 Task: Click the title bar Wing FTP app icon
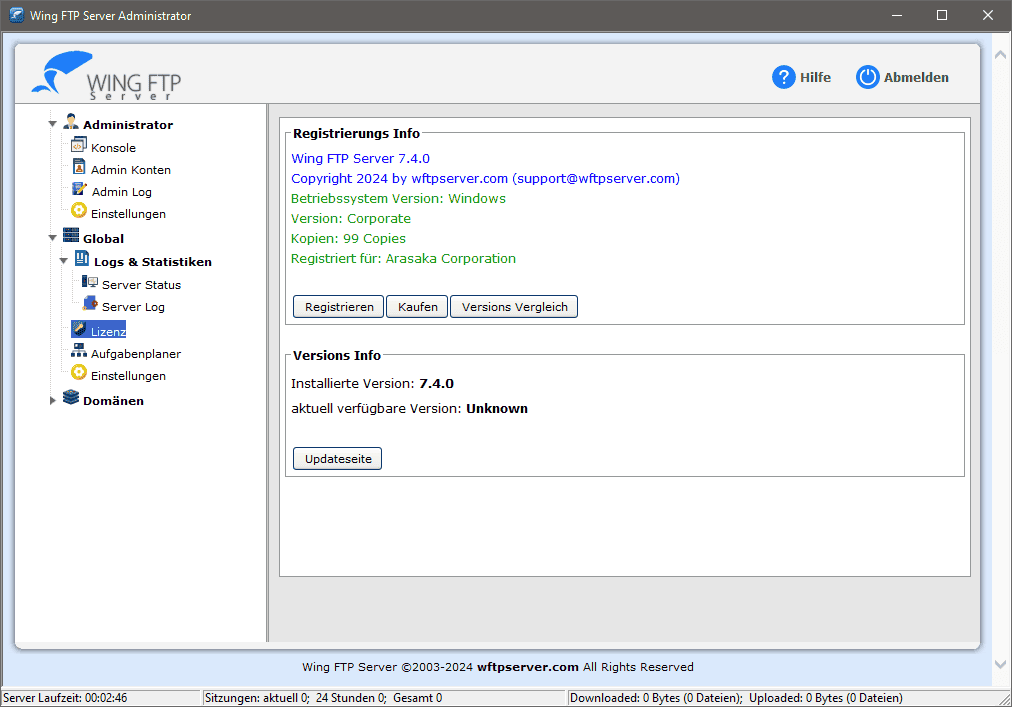(x=16, y=15)
